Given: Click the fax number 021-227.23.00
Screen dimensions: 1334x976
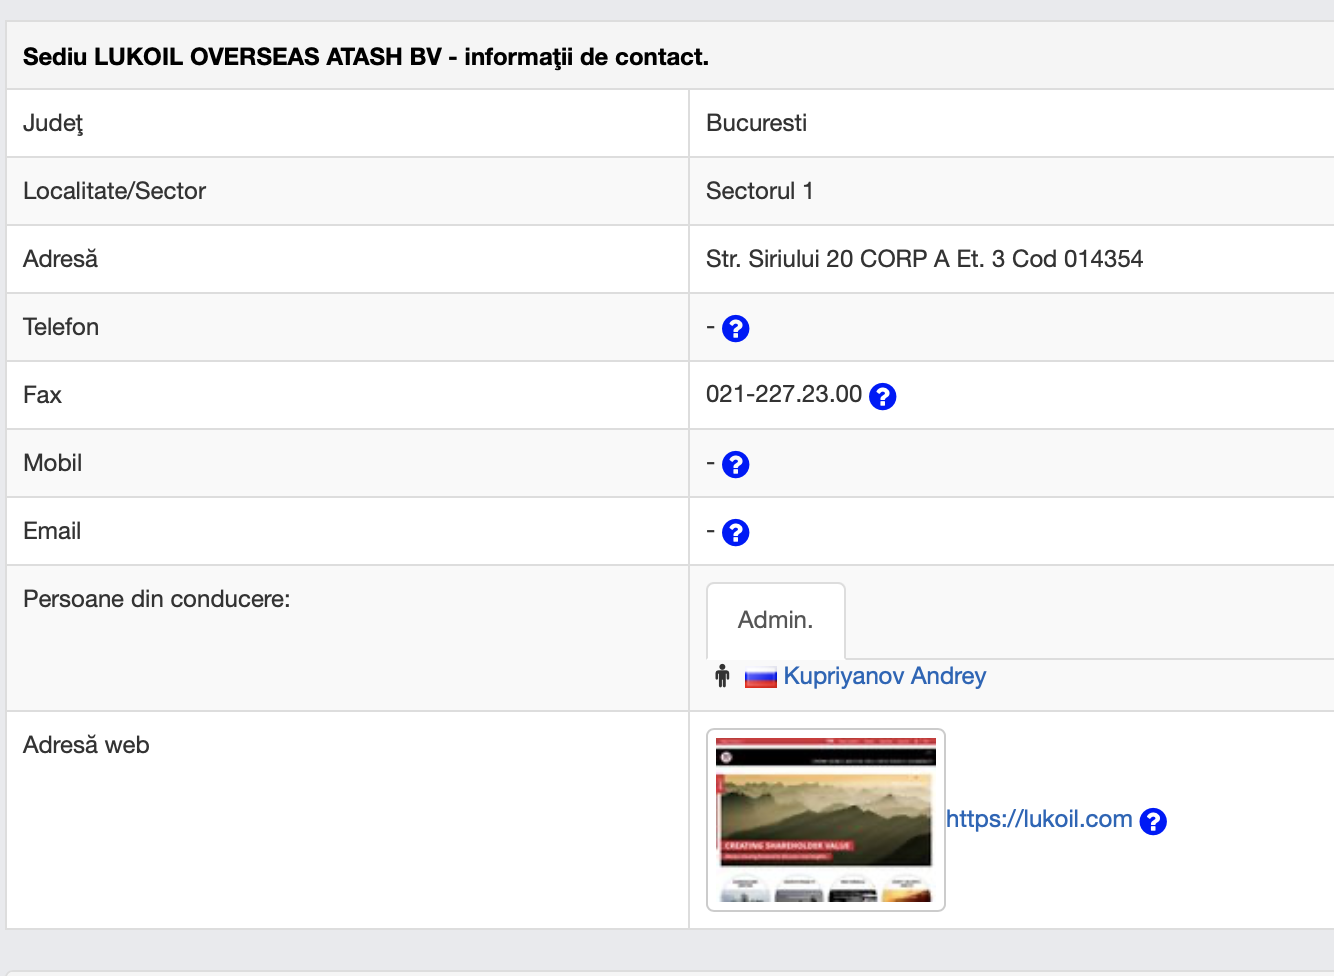Looking at the screenshot, I should (783, 394).
